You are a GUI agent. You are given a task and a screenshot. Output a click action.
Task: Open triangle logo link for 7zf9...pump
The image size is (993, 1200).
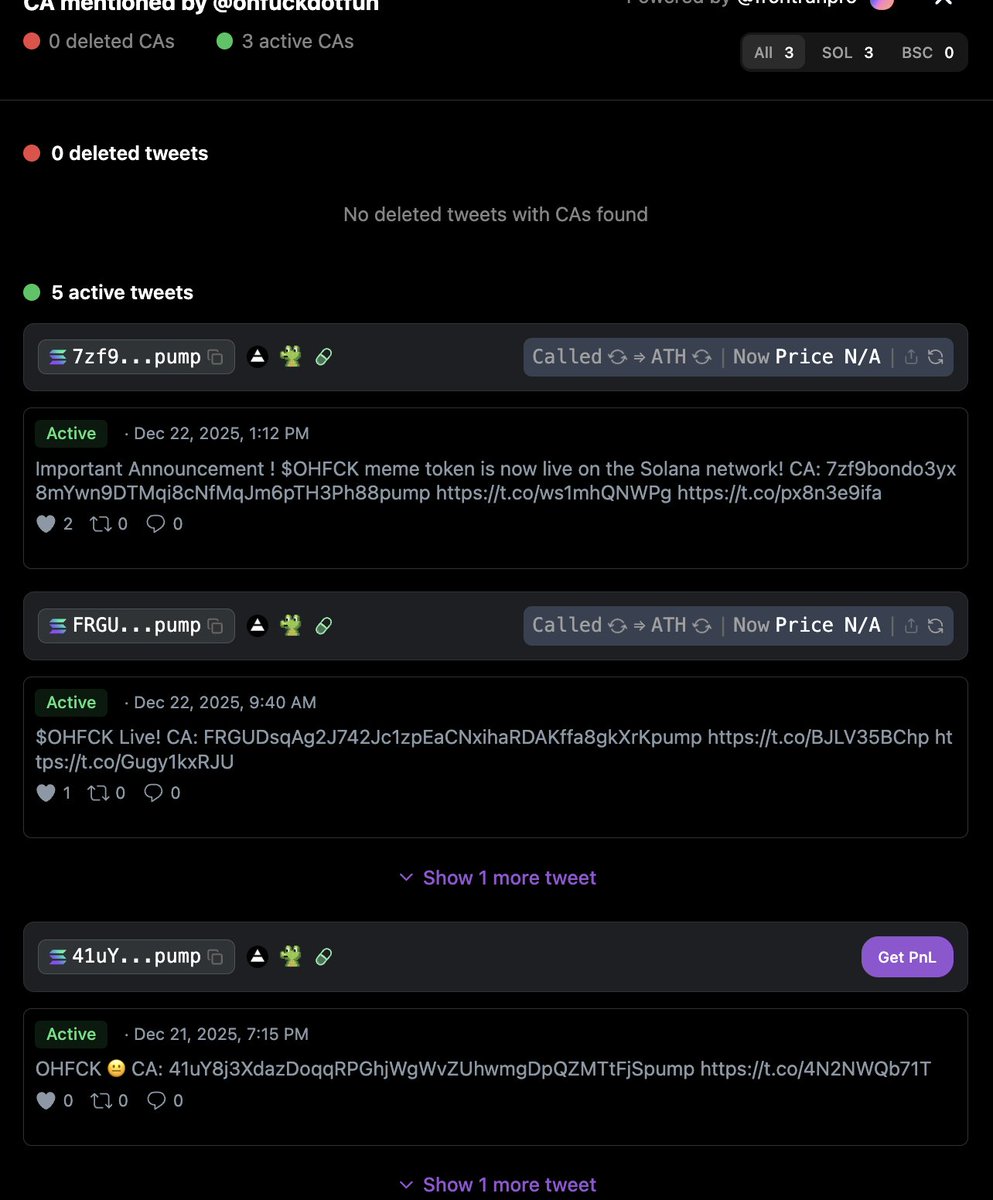pos(258,357)
